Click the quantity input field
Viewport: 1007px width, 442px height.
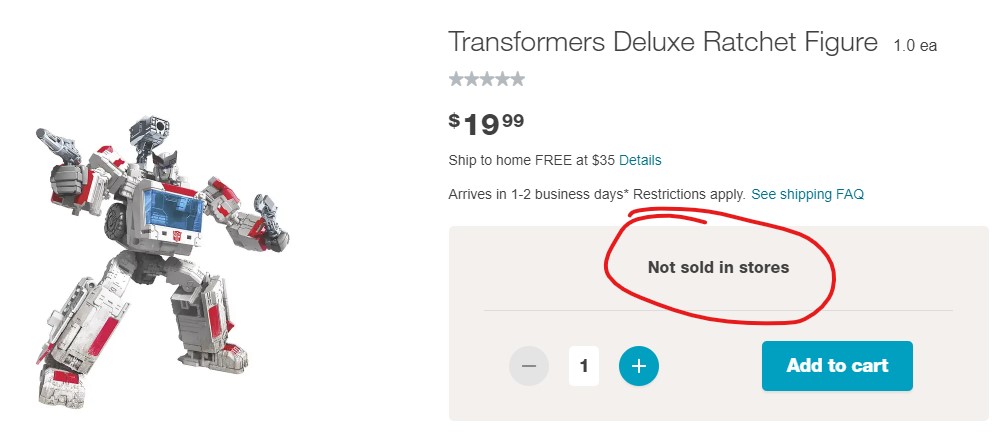click(584, 366)
